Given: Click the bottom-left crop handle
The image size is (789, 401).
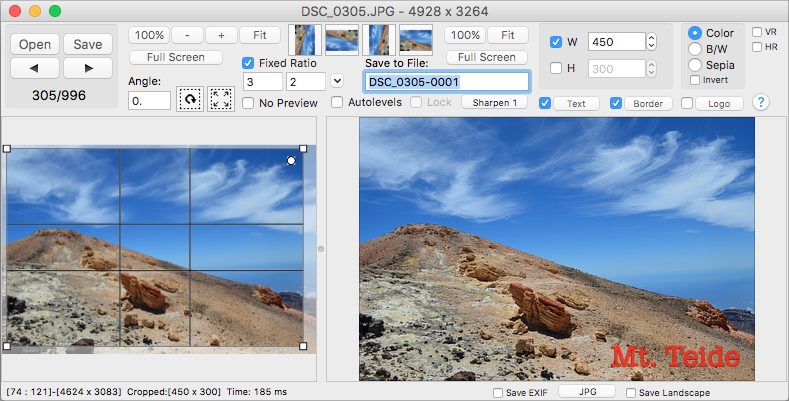Looking at the screenshot, I should [x=7, y=346].
